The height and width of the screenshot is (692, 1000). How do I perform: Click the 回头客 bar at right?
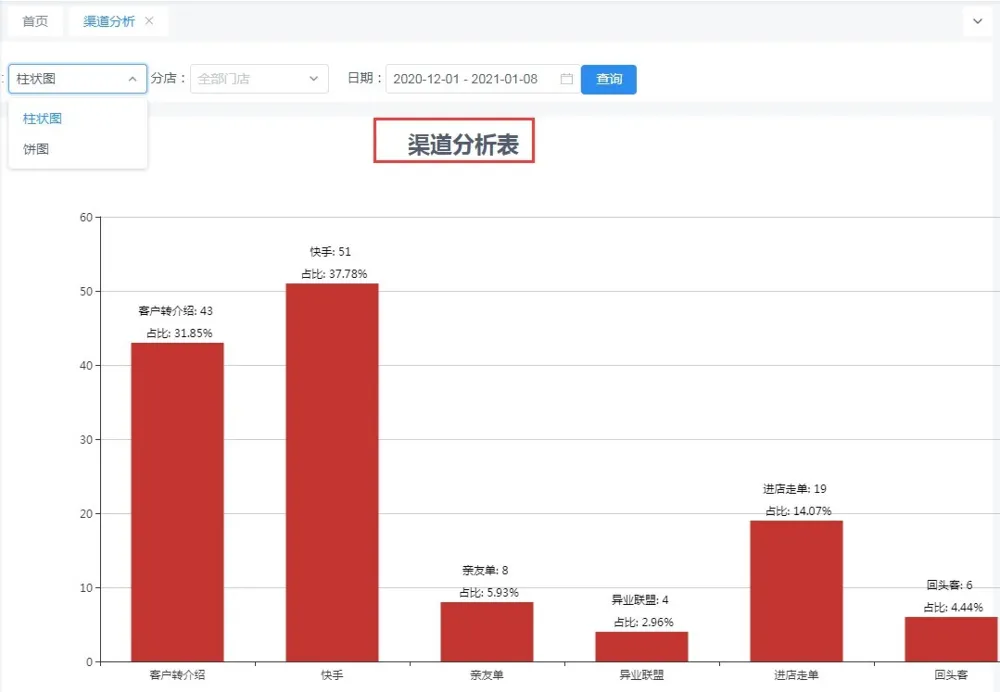(951, 639)
